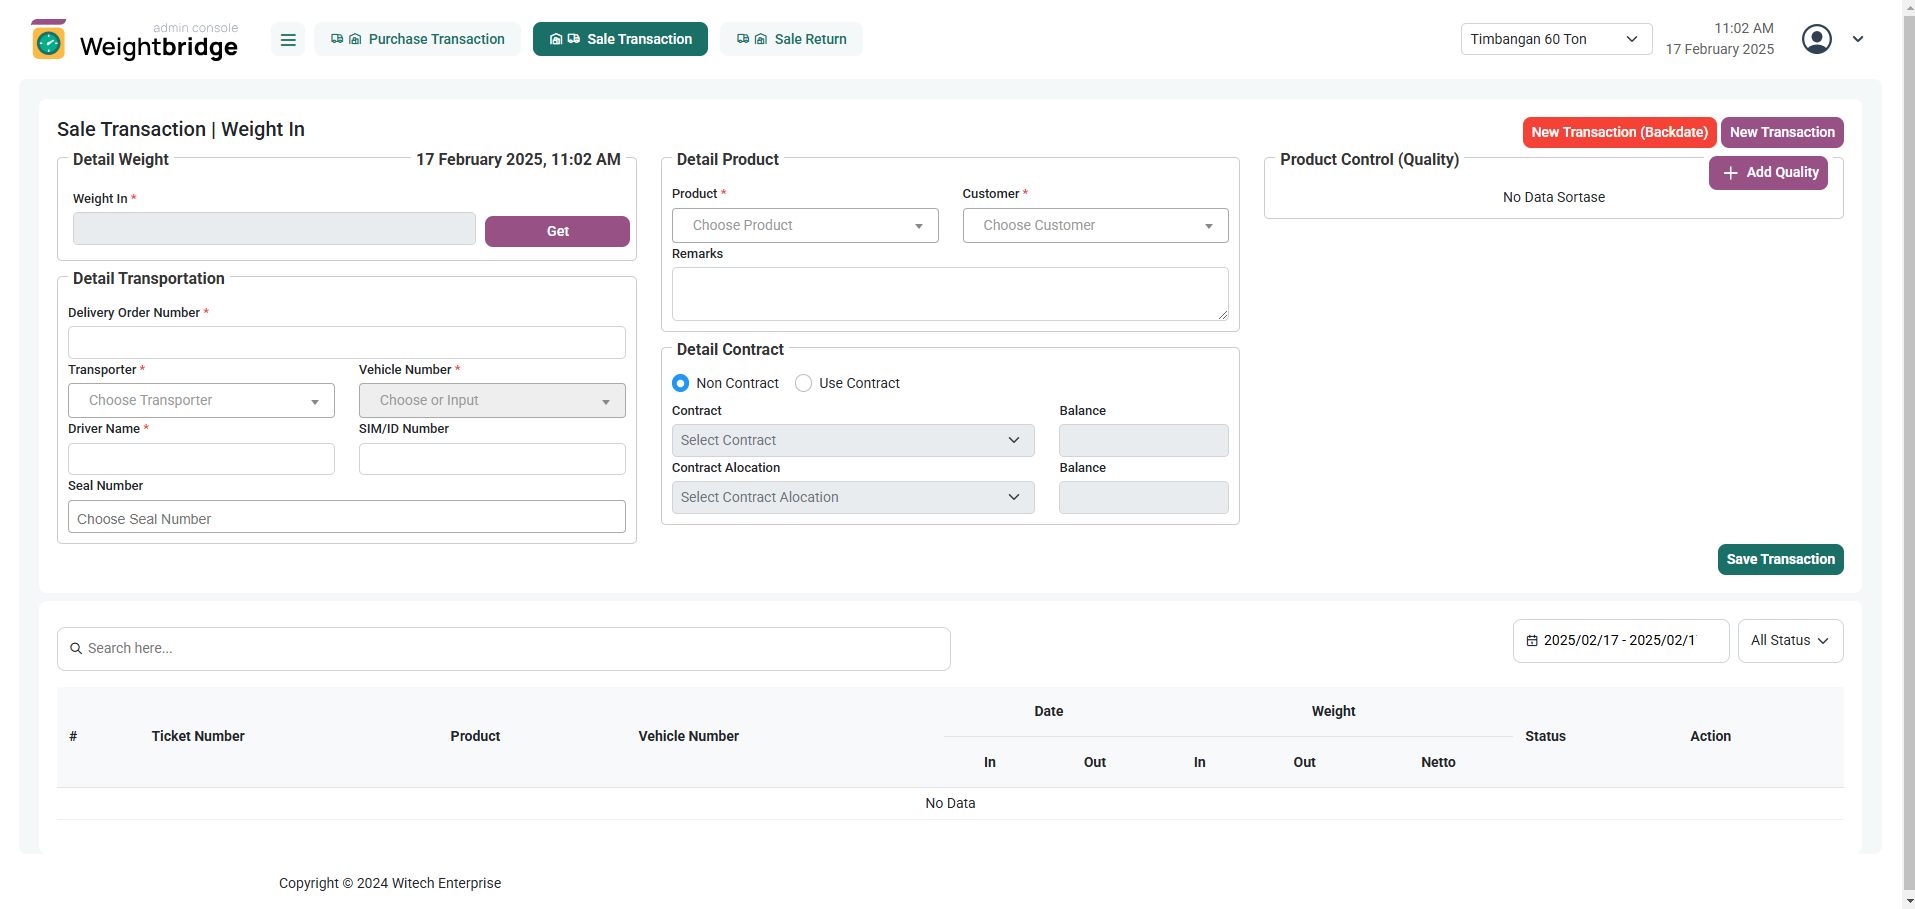1915x909 pixels.
Task: Expand the Choose Transporter dropdown
Action: (201, 401)
